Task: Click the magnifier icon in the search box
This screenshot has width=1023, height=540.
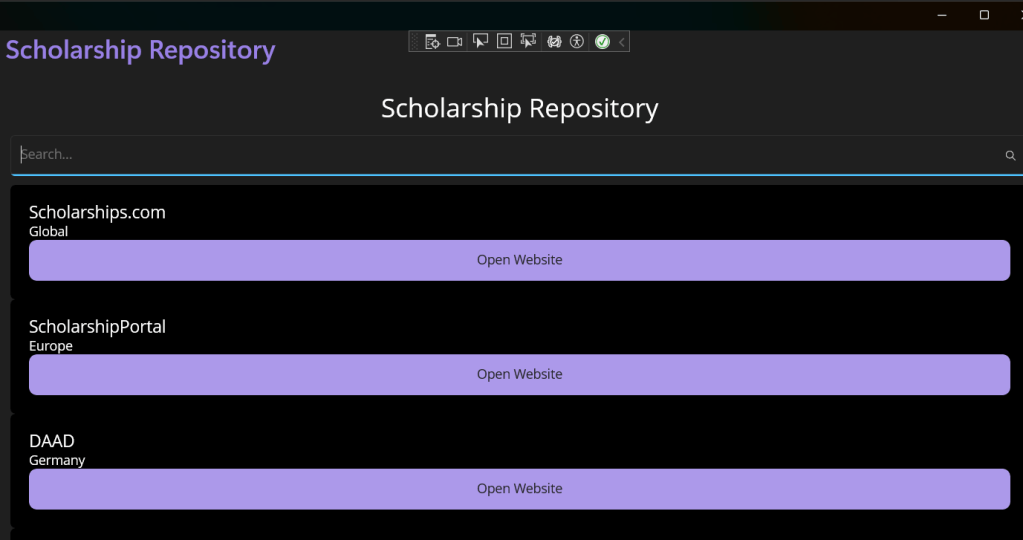Action: pyautogui.click(x=1010, y=155)
